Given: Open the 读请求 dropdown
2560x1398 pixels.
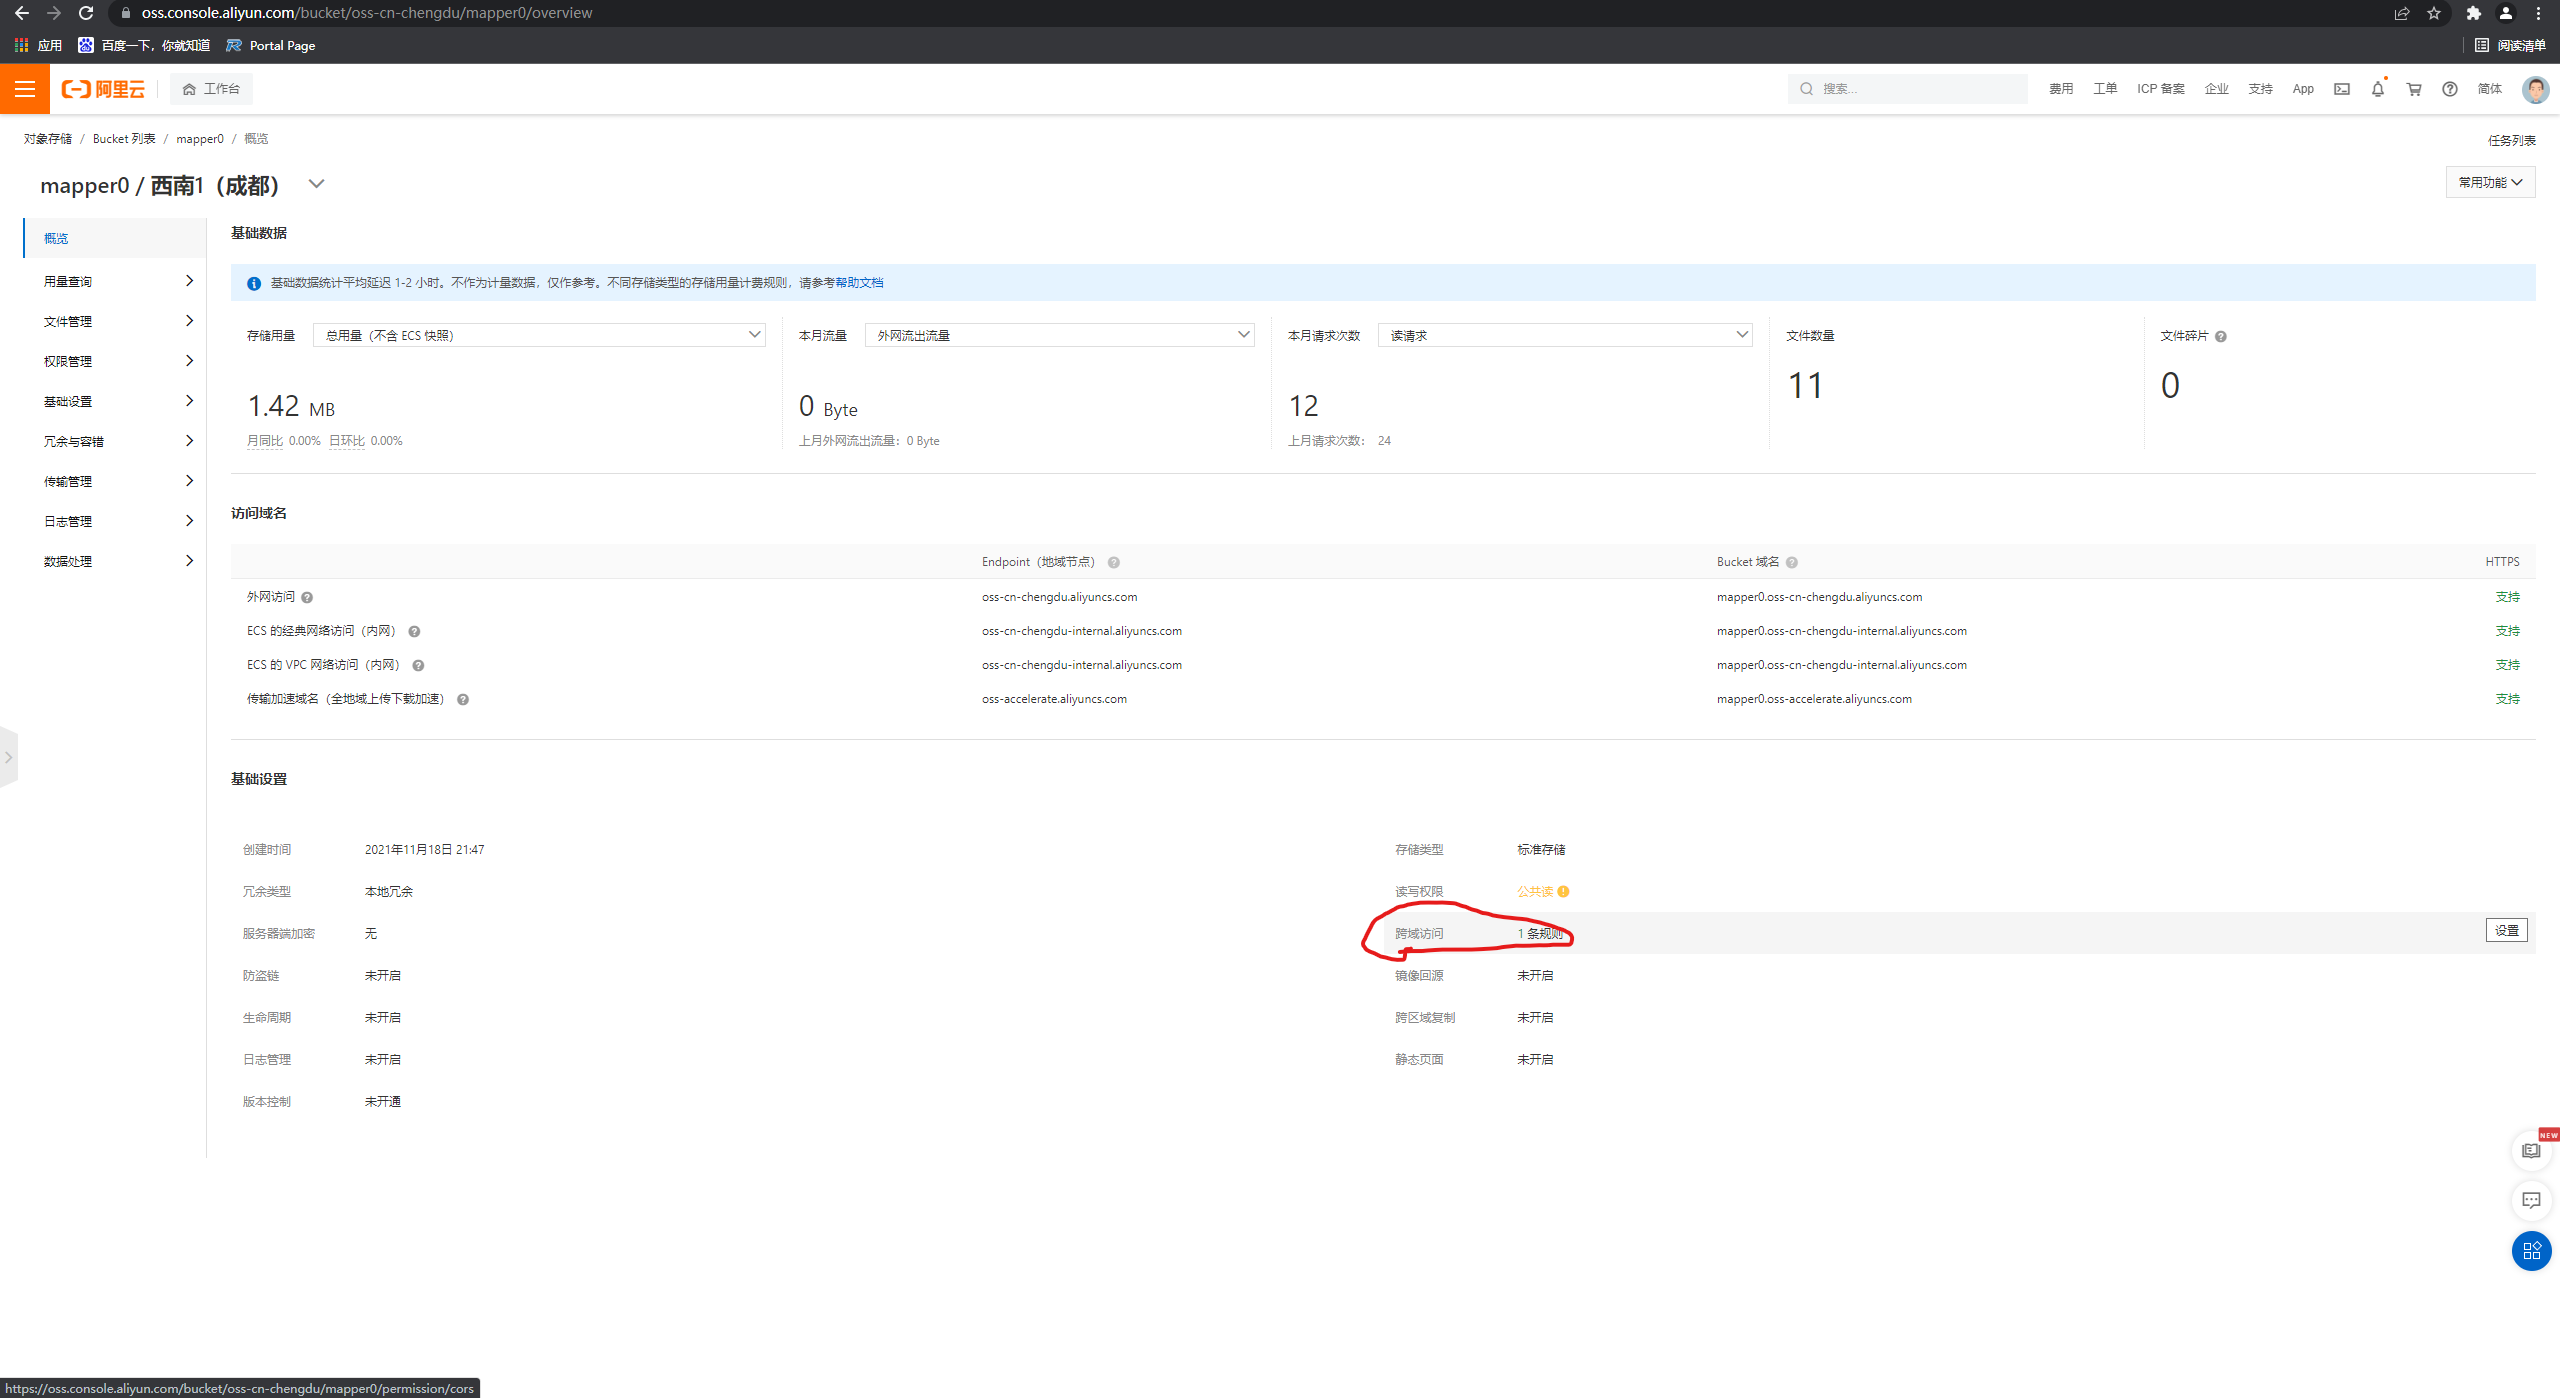Looking at the screenshot, I should click(x=1564, y=336).
